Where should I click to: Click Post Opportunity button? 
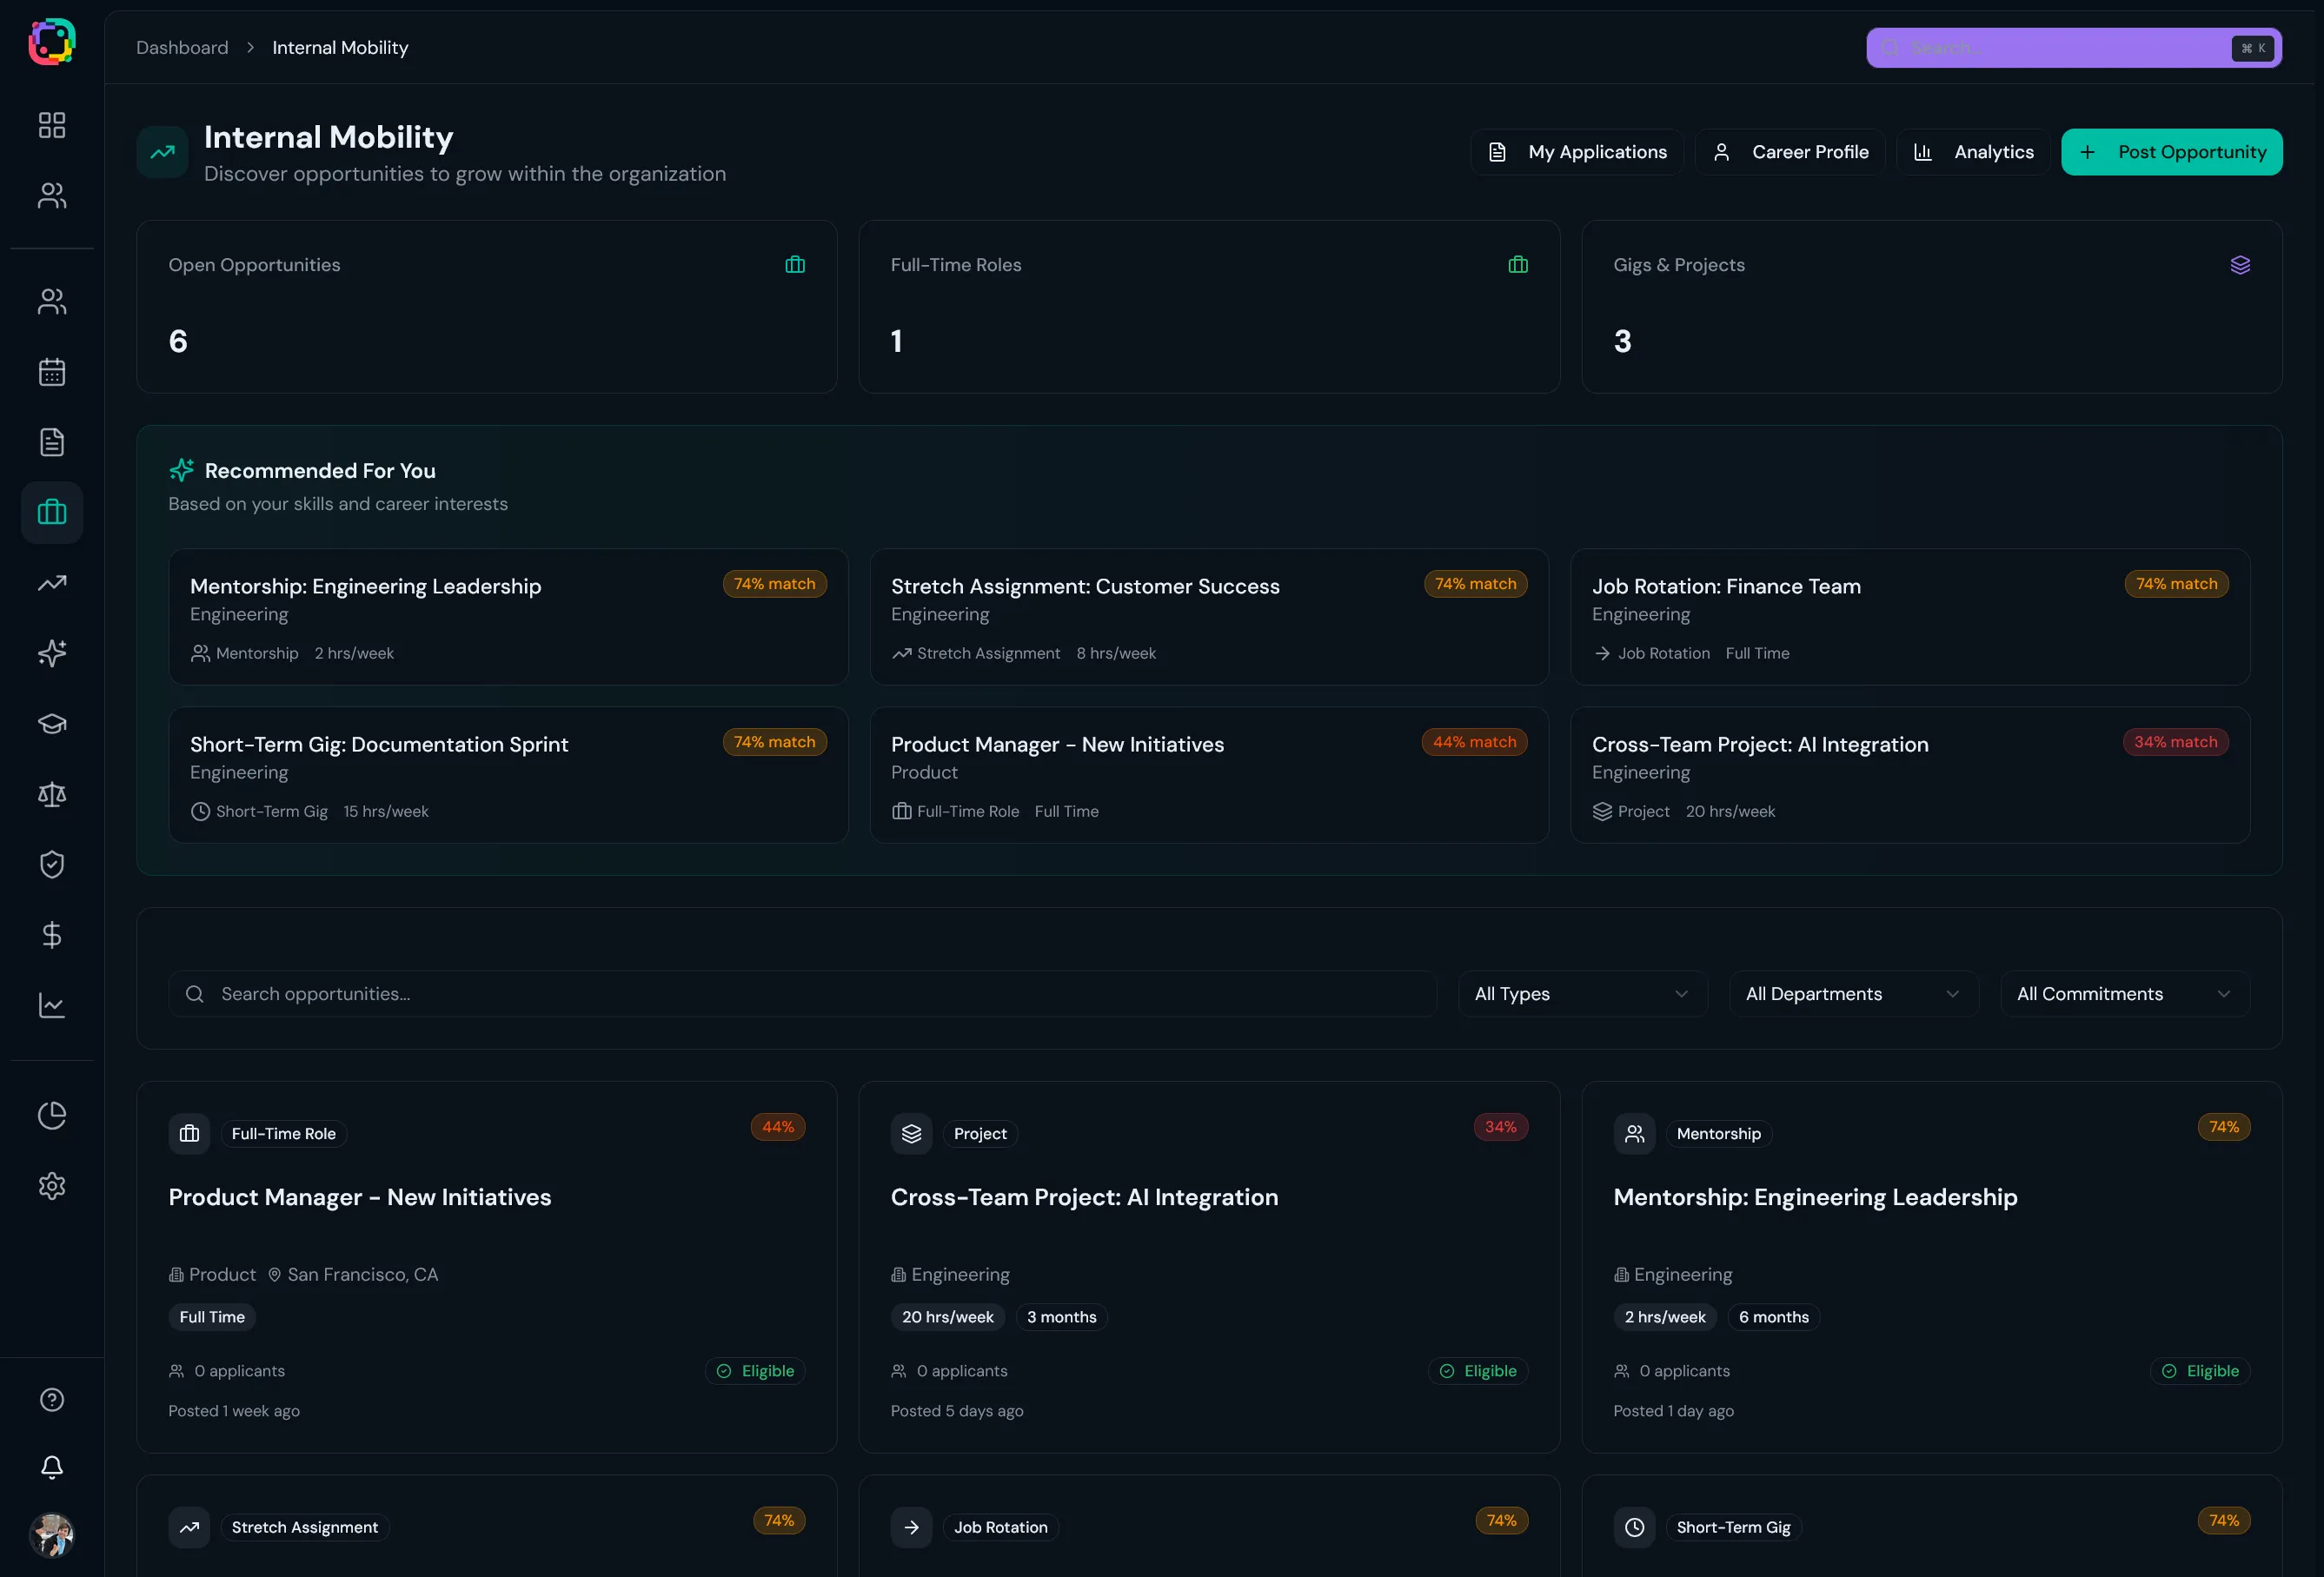(x=2171, y=152)
